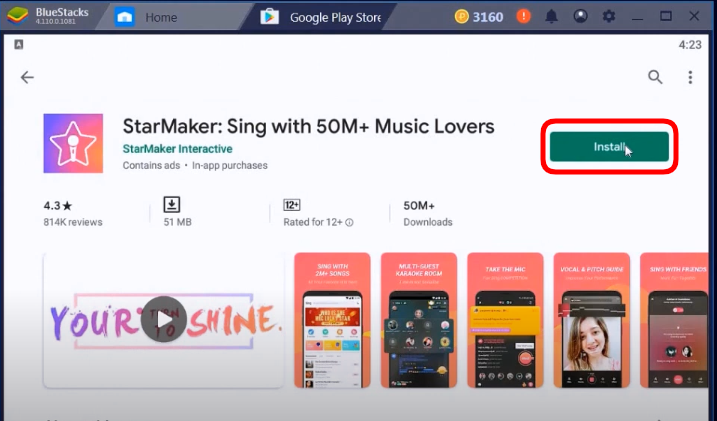Image resolution: width=717 pixels, height=421 pixels.
Task: Open the StarMaker Interactive developer page
Action: tap(177, 149)
